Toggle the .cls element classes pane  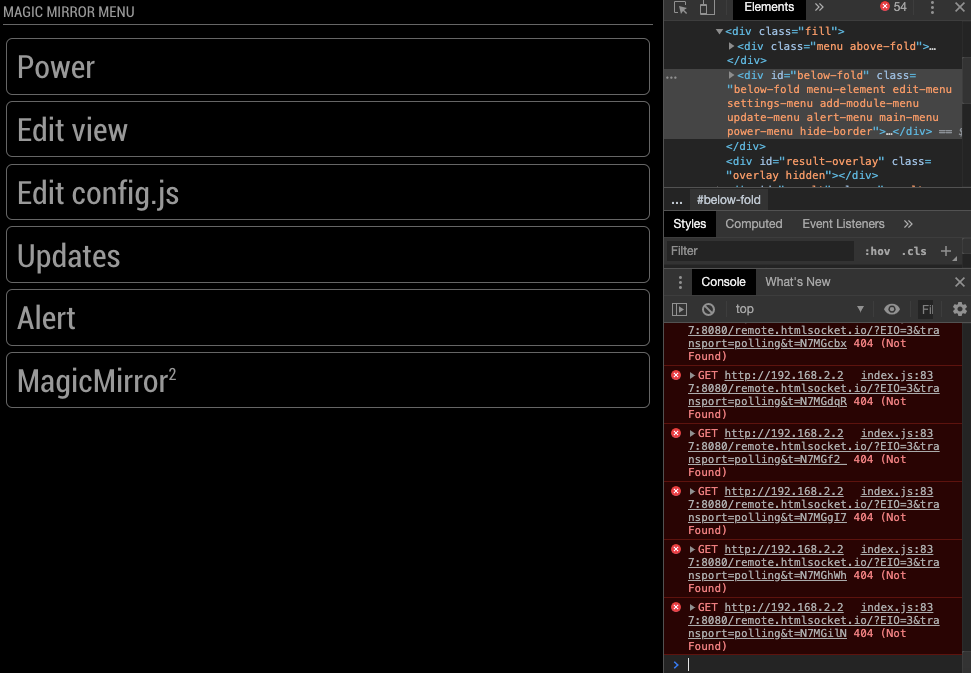914,251
